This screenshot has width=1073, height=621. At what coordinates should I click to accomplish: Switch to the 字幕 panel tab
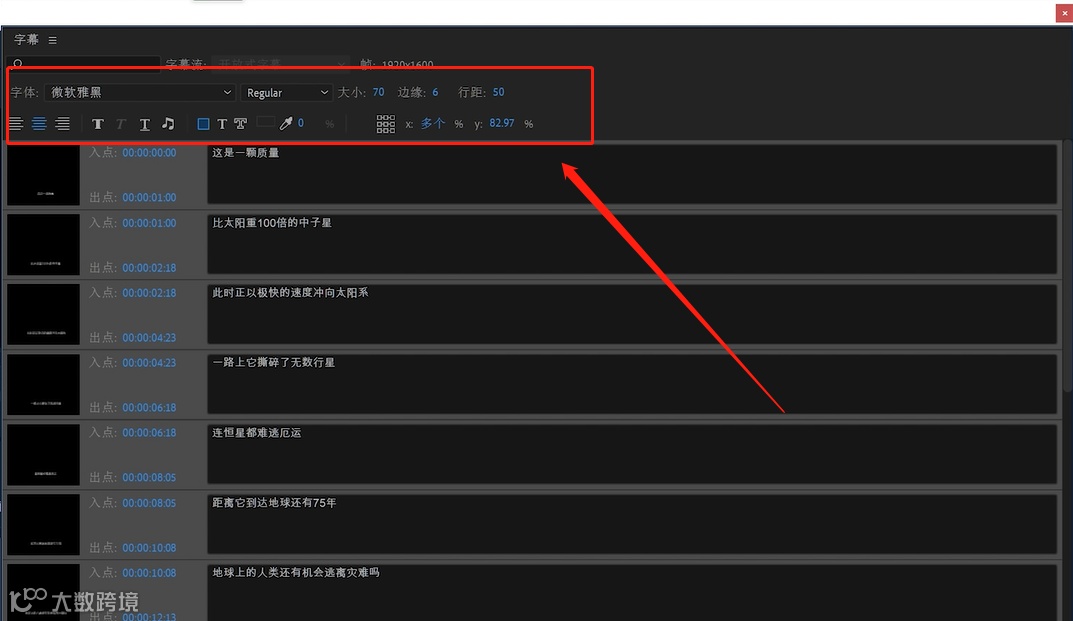point(27,40)
